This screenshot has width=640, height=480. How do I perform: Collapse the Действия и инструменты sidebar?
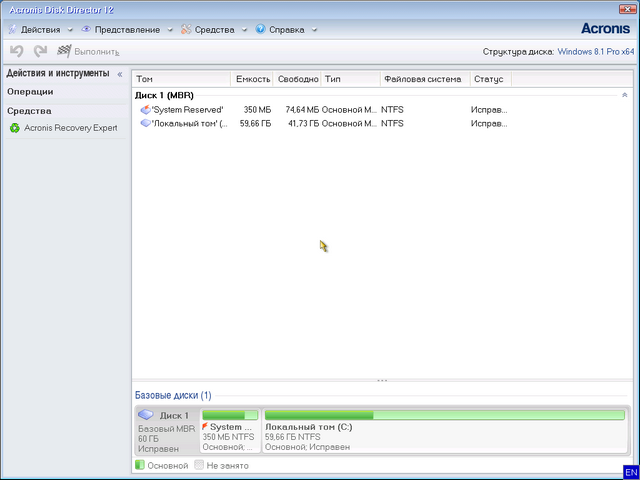click(x=120, y=74)
